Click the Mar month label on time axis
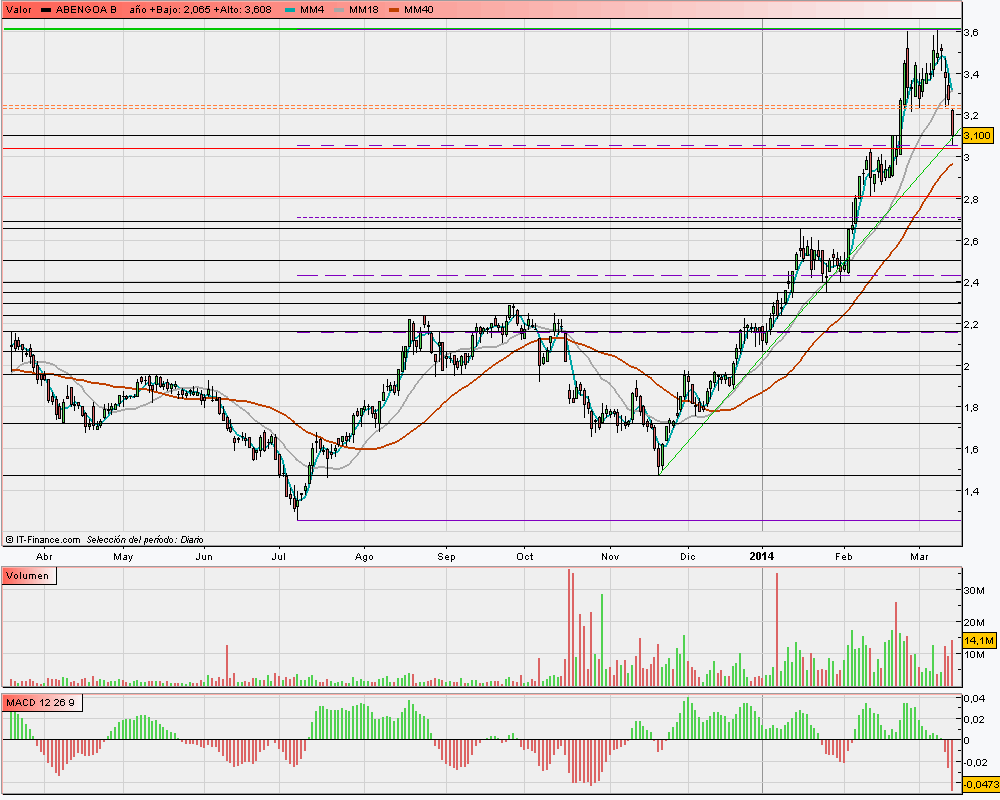This screenshot has height=800, width=1000. [x=919, y=557]
